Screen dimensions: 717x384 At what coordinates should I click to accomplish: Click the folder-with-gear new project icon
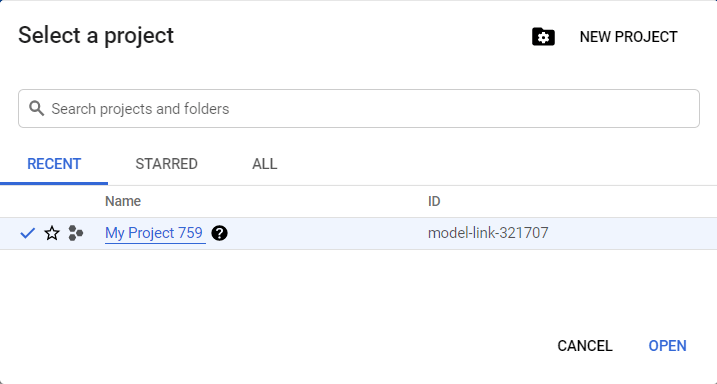coord(543,37)
